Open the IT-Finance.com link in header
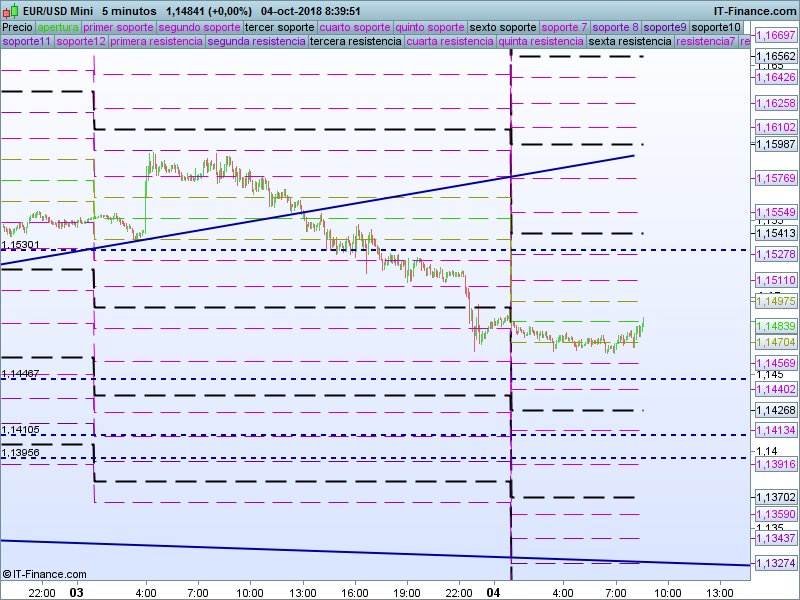This screenshot has height=600, width=800. (x=754, y=11)
